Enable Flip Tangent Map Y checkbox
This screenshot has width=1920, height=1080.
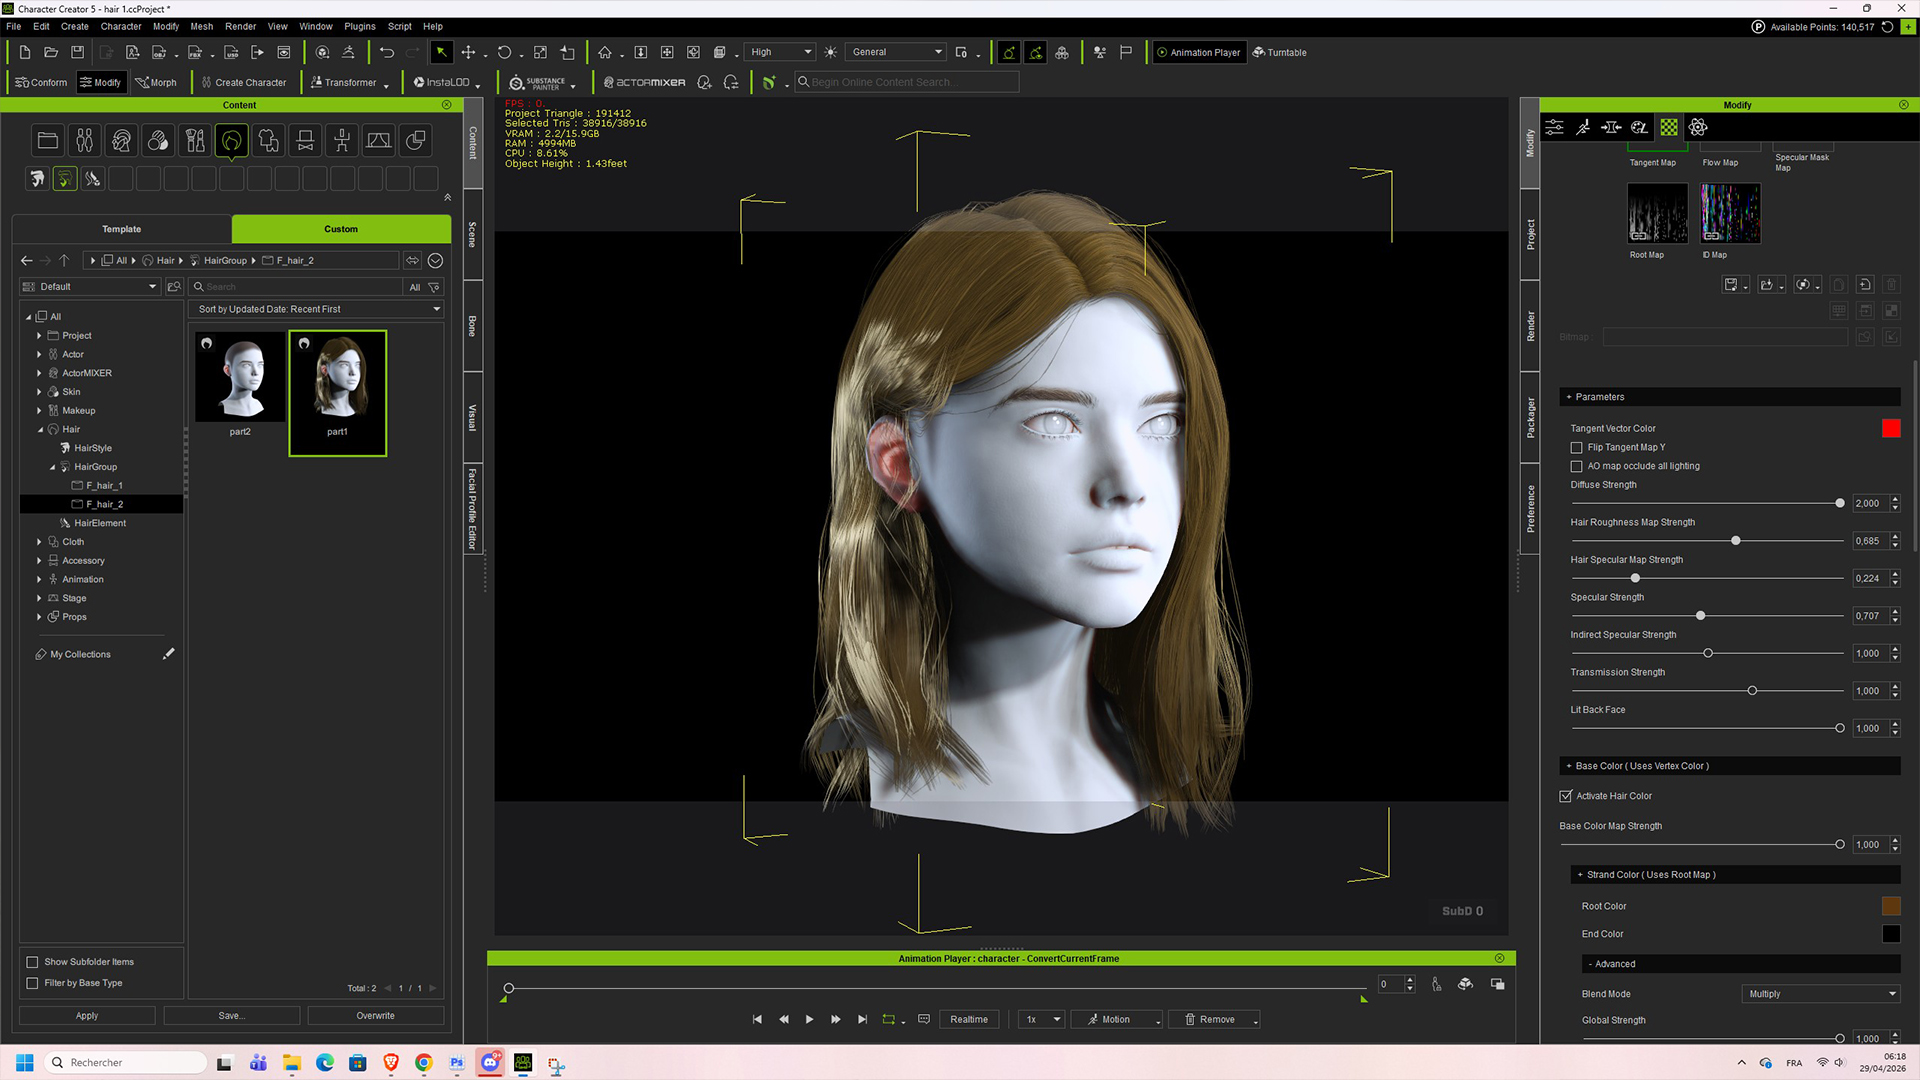(x=1577, y=447)
